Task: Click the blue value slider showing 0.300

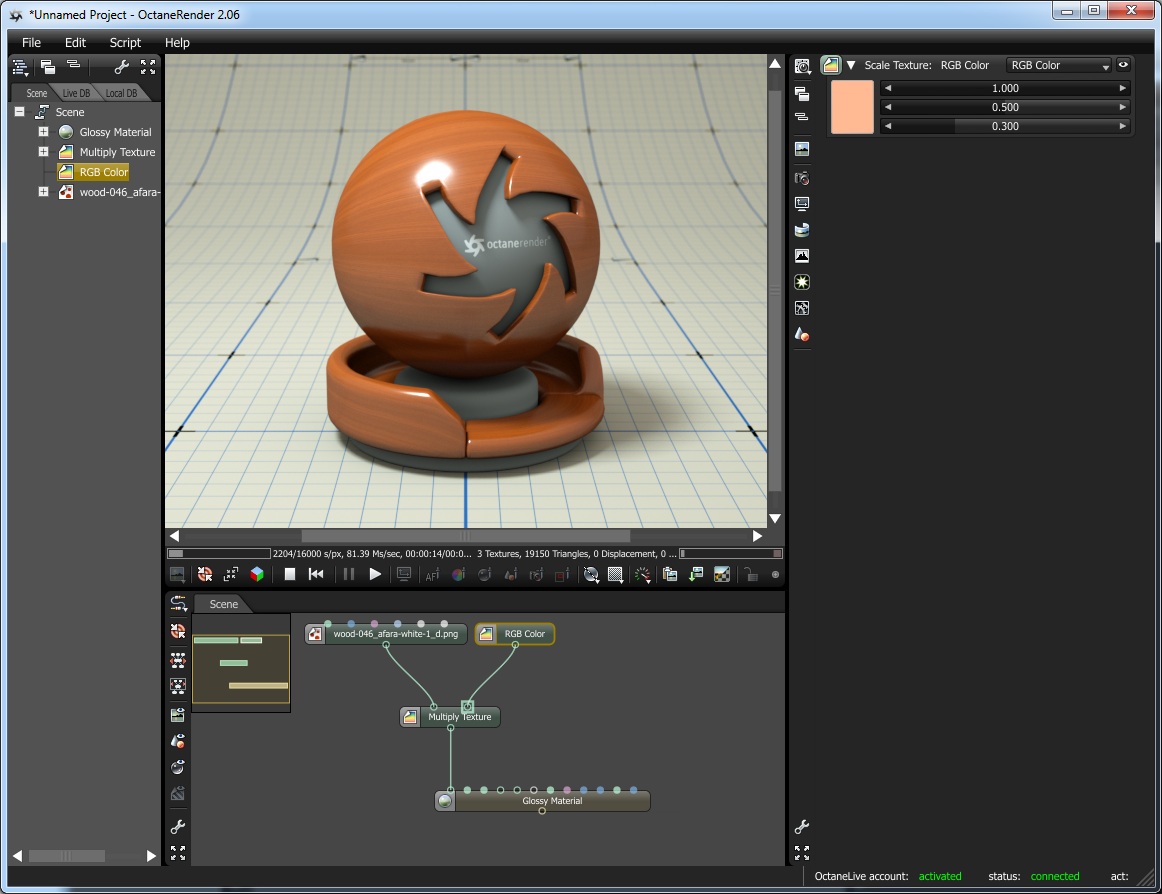Action: tap(1005, 126)
